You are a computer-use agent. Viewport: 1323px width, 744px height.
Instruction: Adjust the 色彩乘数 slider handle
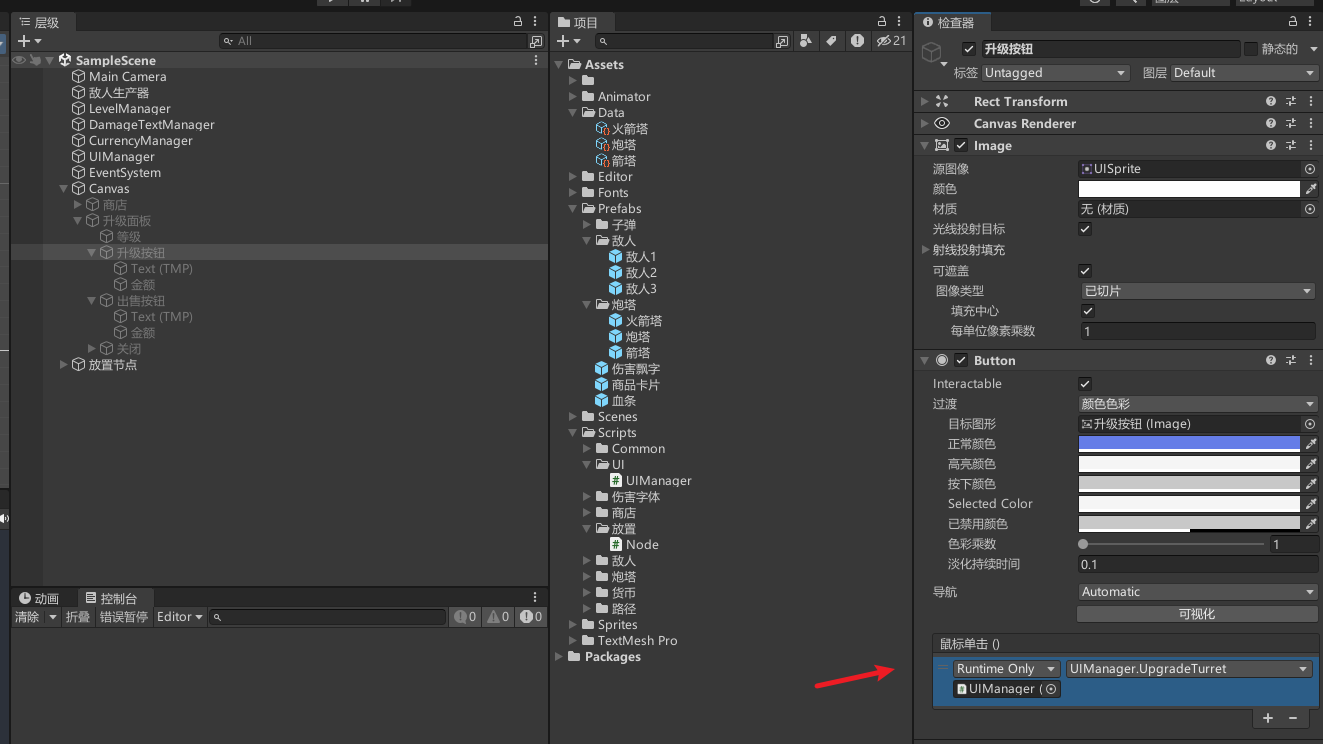(x=1083, y=544)
